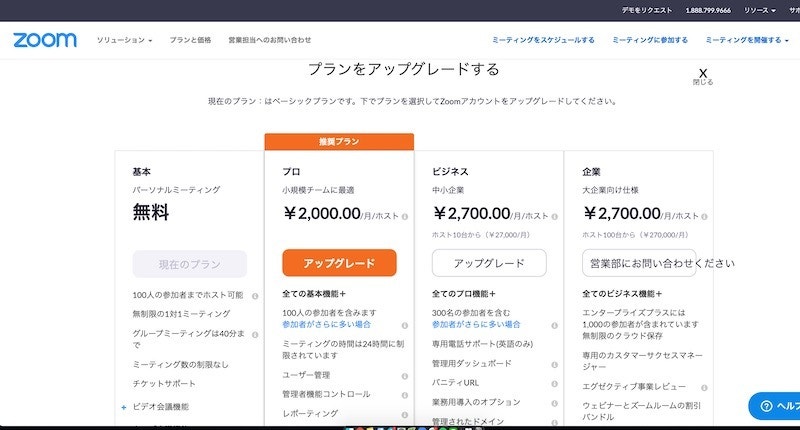The width and height of the screenshot is (800, 430).
Task: Click info icon beside 管理者機能コントロール
Action: (x=404, y=394)
